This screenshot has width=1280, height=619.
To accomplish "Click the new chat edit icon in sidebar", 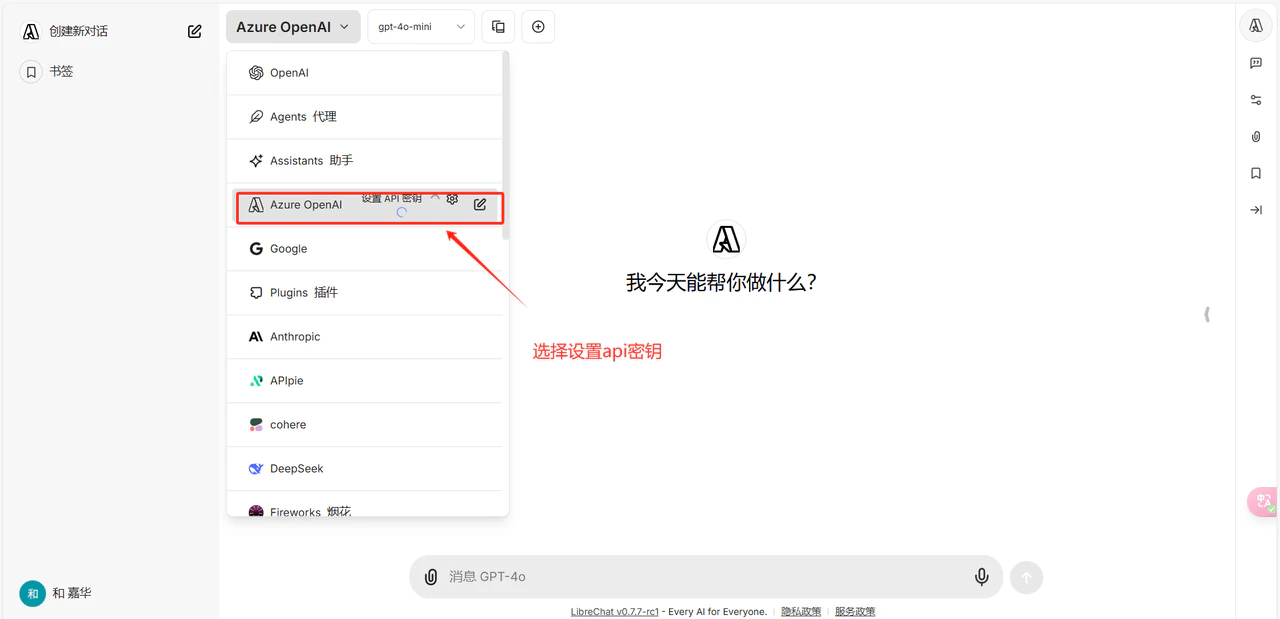I will click(195, 31).
